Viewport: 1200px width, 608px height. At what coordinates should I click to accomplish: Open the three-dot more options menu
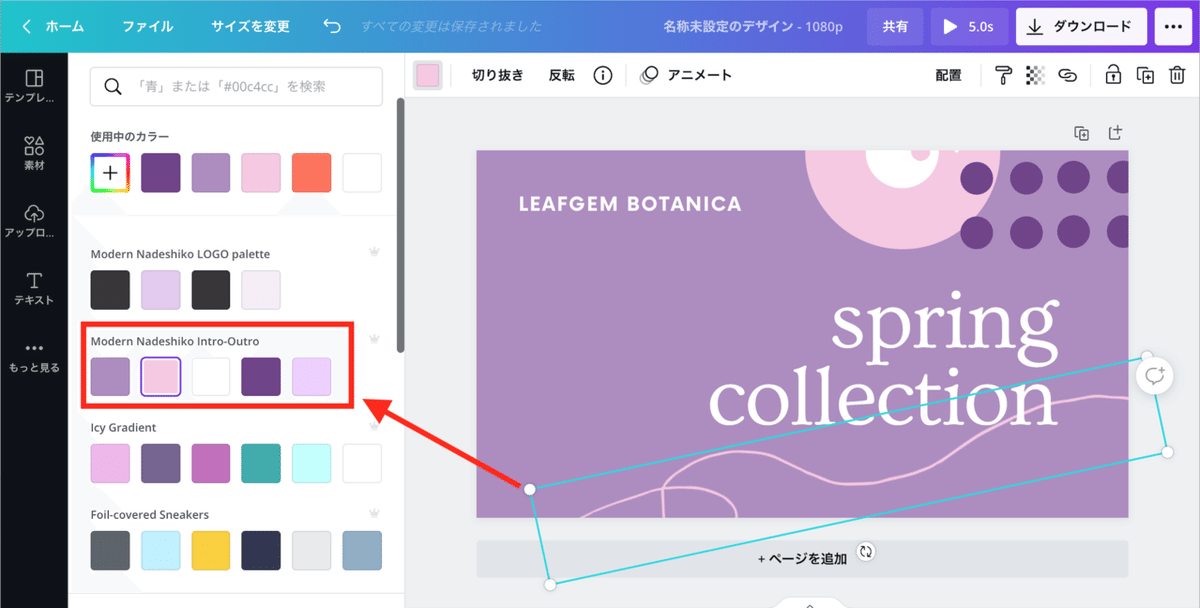(x=1174, y=27)
